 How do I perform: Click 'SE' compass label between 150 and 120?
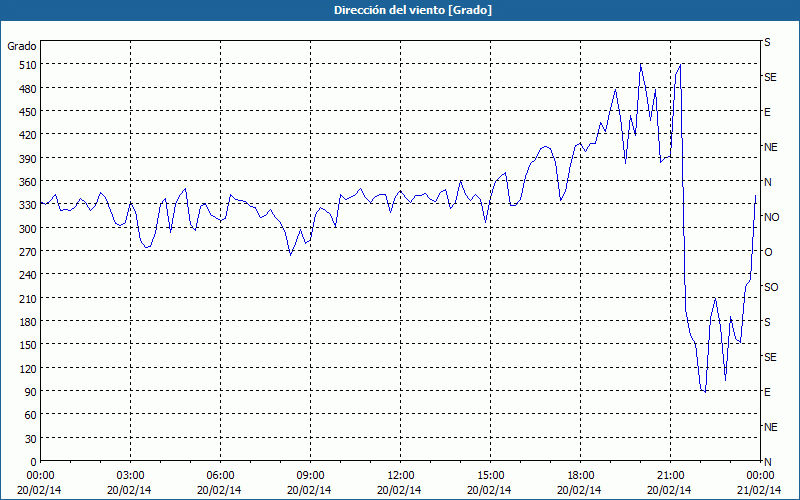coord(770,357)
